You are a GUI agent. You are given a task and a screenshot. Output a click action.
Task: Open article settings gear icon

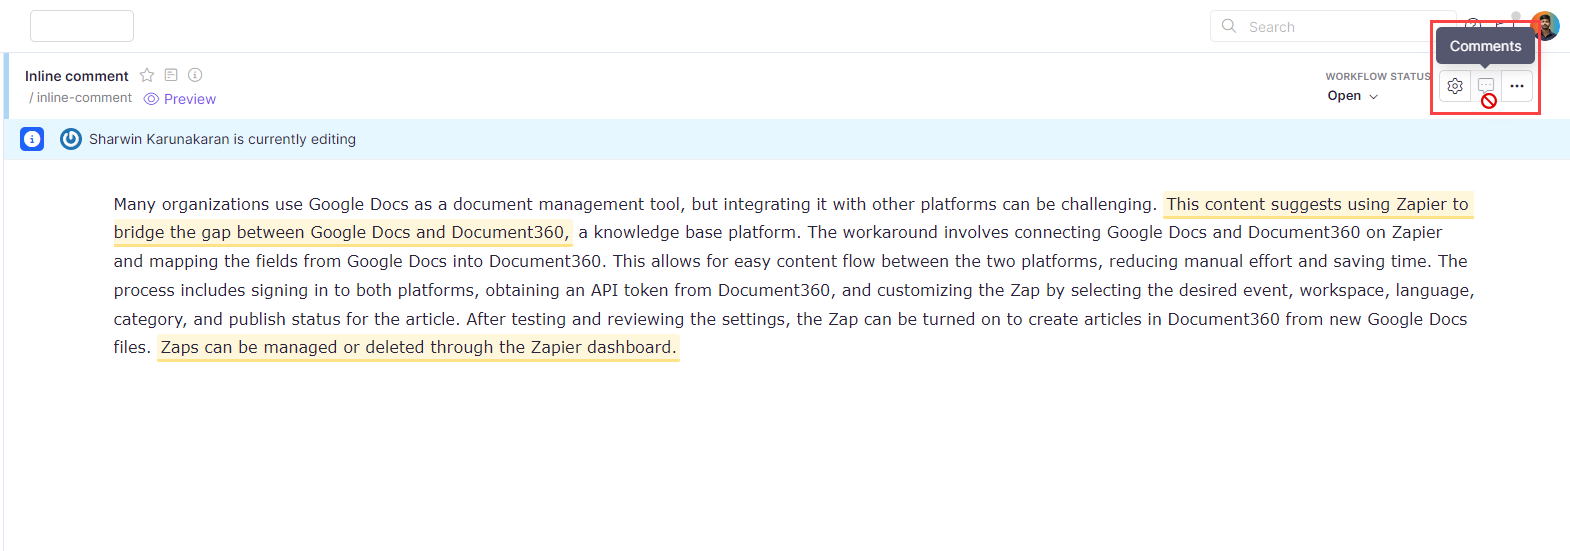coord(1455,86)
